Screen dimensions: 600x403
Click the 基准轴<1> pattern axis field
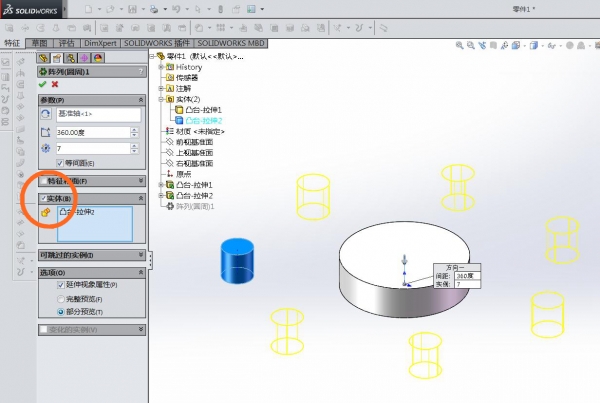[99, 114]
